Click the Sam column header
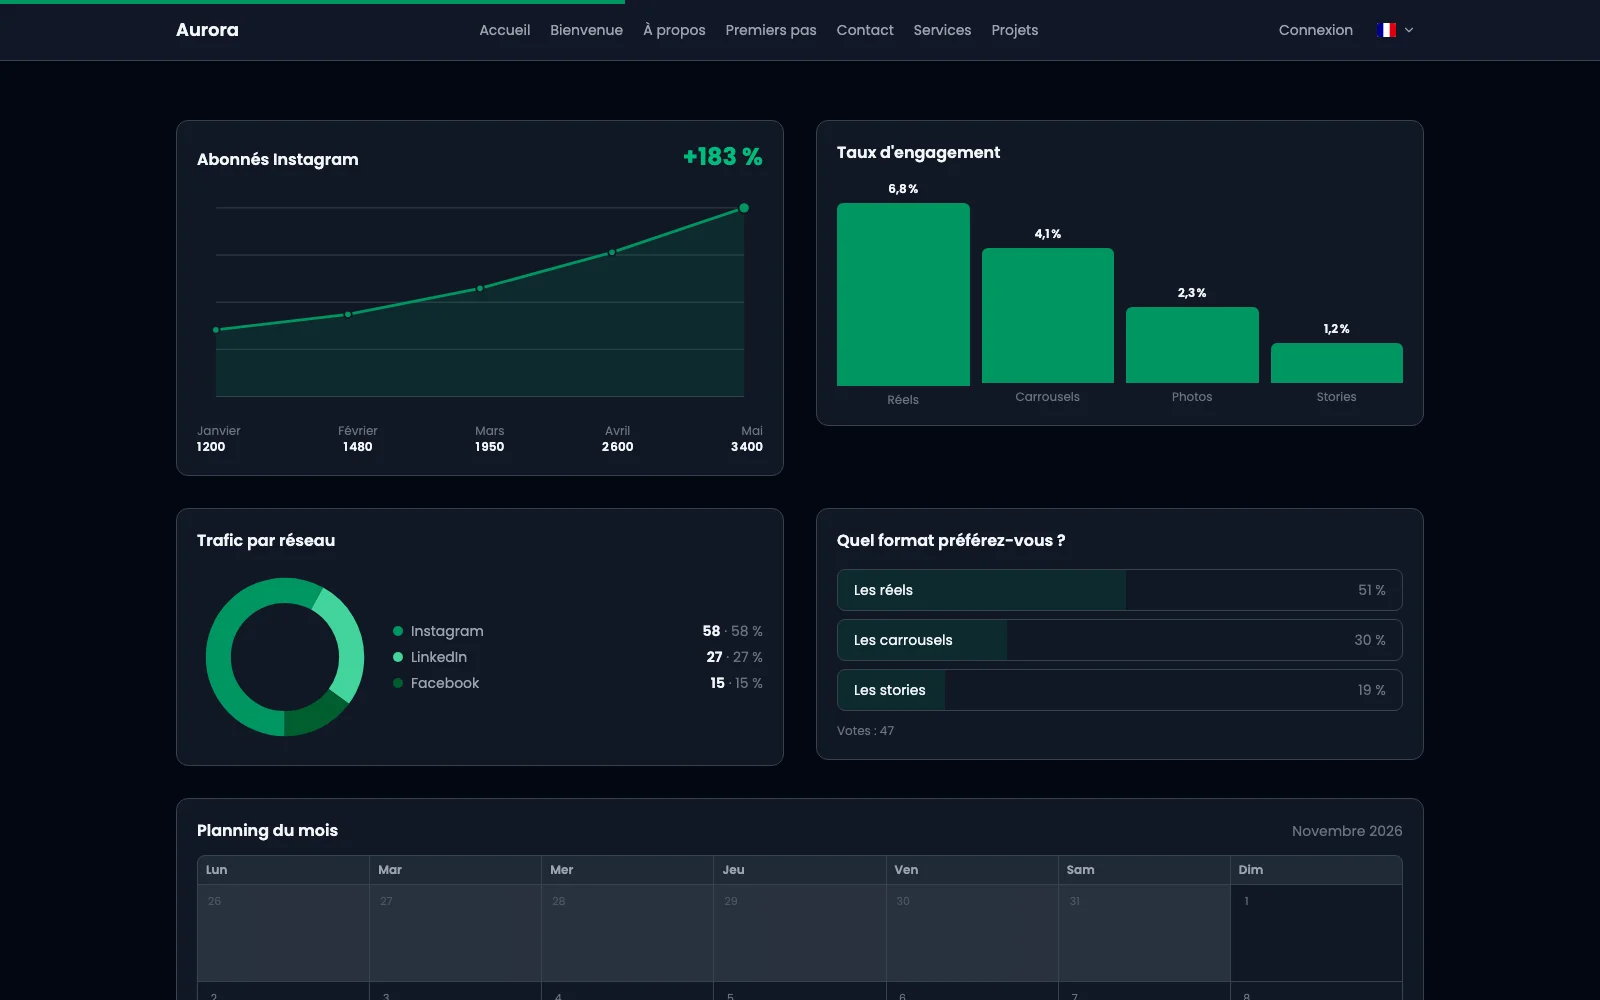The width and height of the screenshot is (1600, 1000). 1144,870
